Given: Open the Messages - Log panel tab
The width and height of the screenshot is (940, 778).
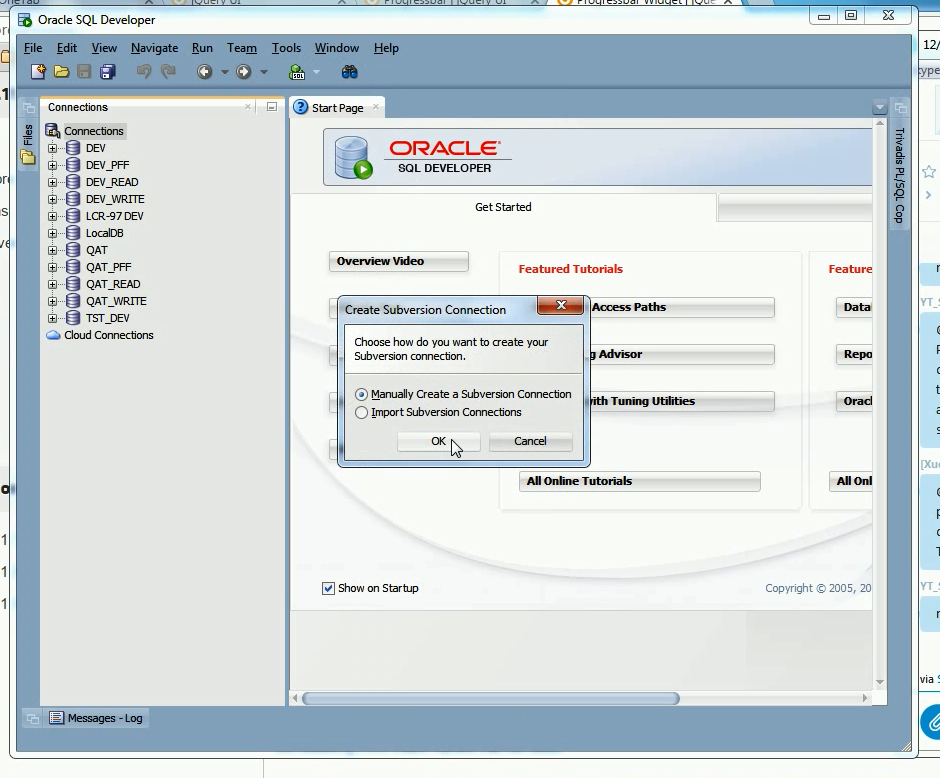Looking at the screenshot, I should (96, 718).
